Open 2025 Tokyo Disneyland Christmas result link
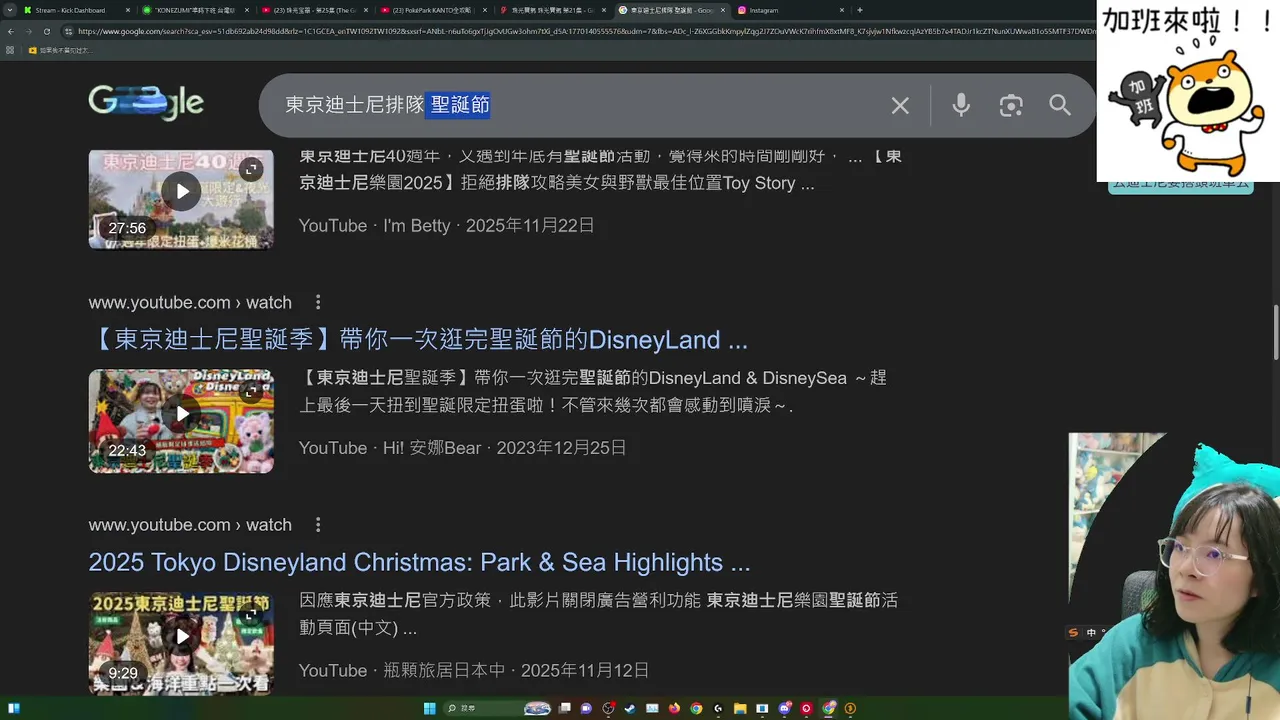This screenshot has width=1280, height=720. point(419,562)
